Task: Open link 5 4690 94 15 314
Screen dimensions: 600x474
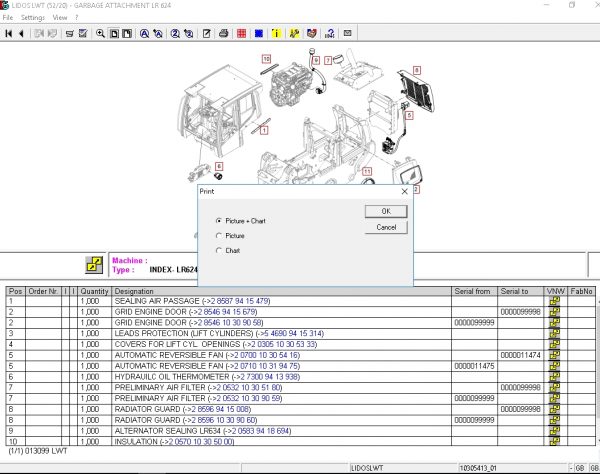Action: 293,334
